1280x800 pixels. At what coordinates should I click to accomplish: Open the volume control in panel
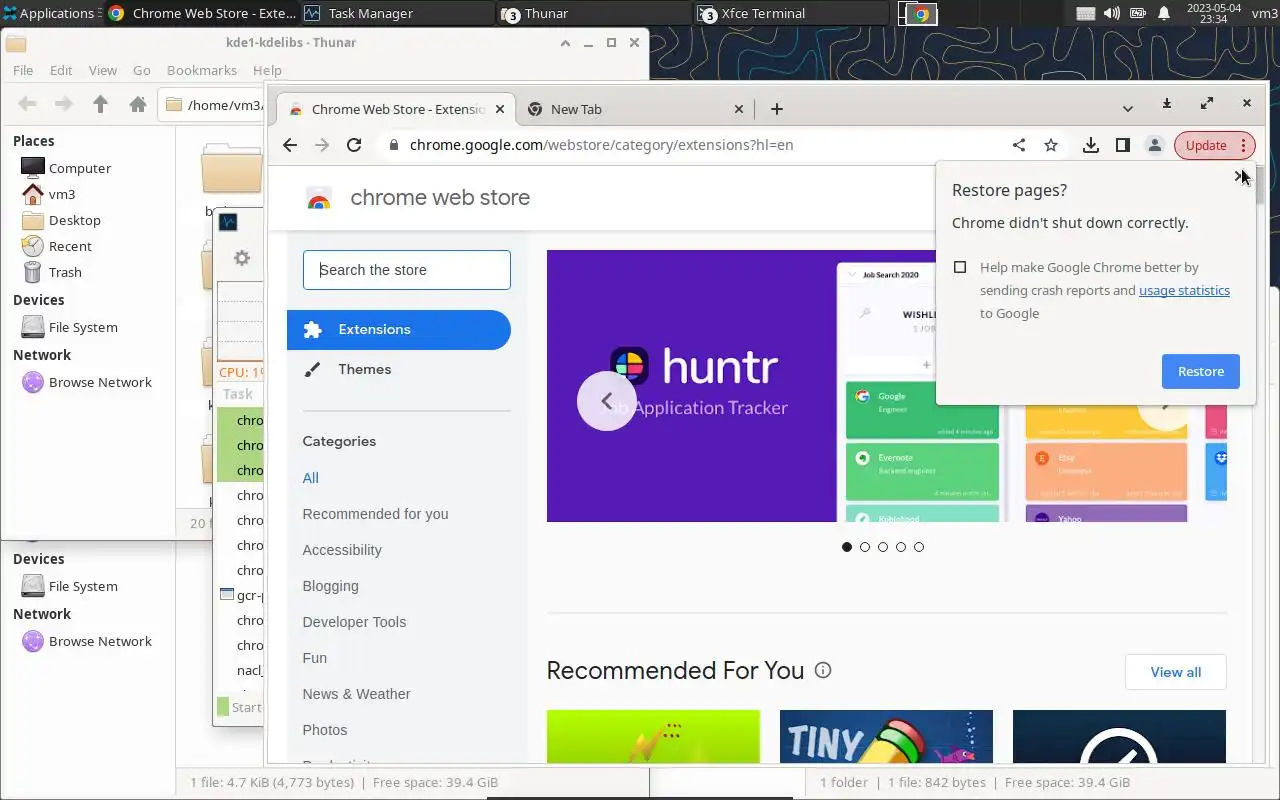coord(1112,13)
